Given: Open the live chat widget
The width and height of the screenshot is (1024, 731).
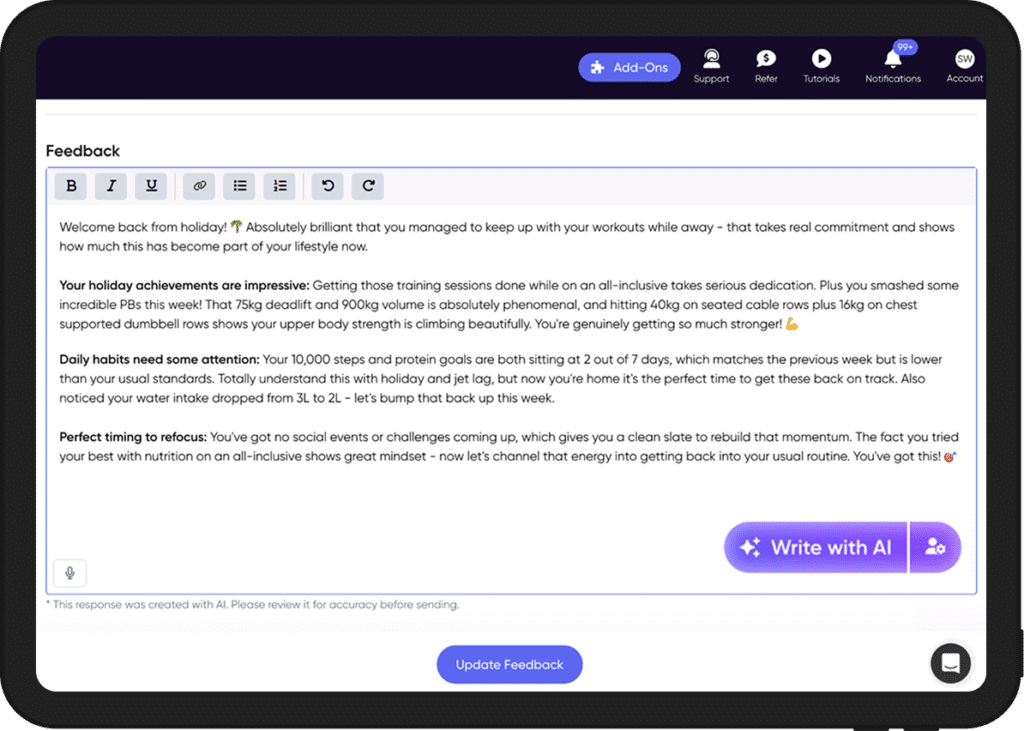Looking at the screenshot, I should (x=950, y=663).
